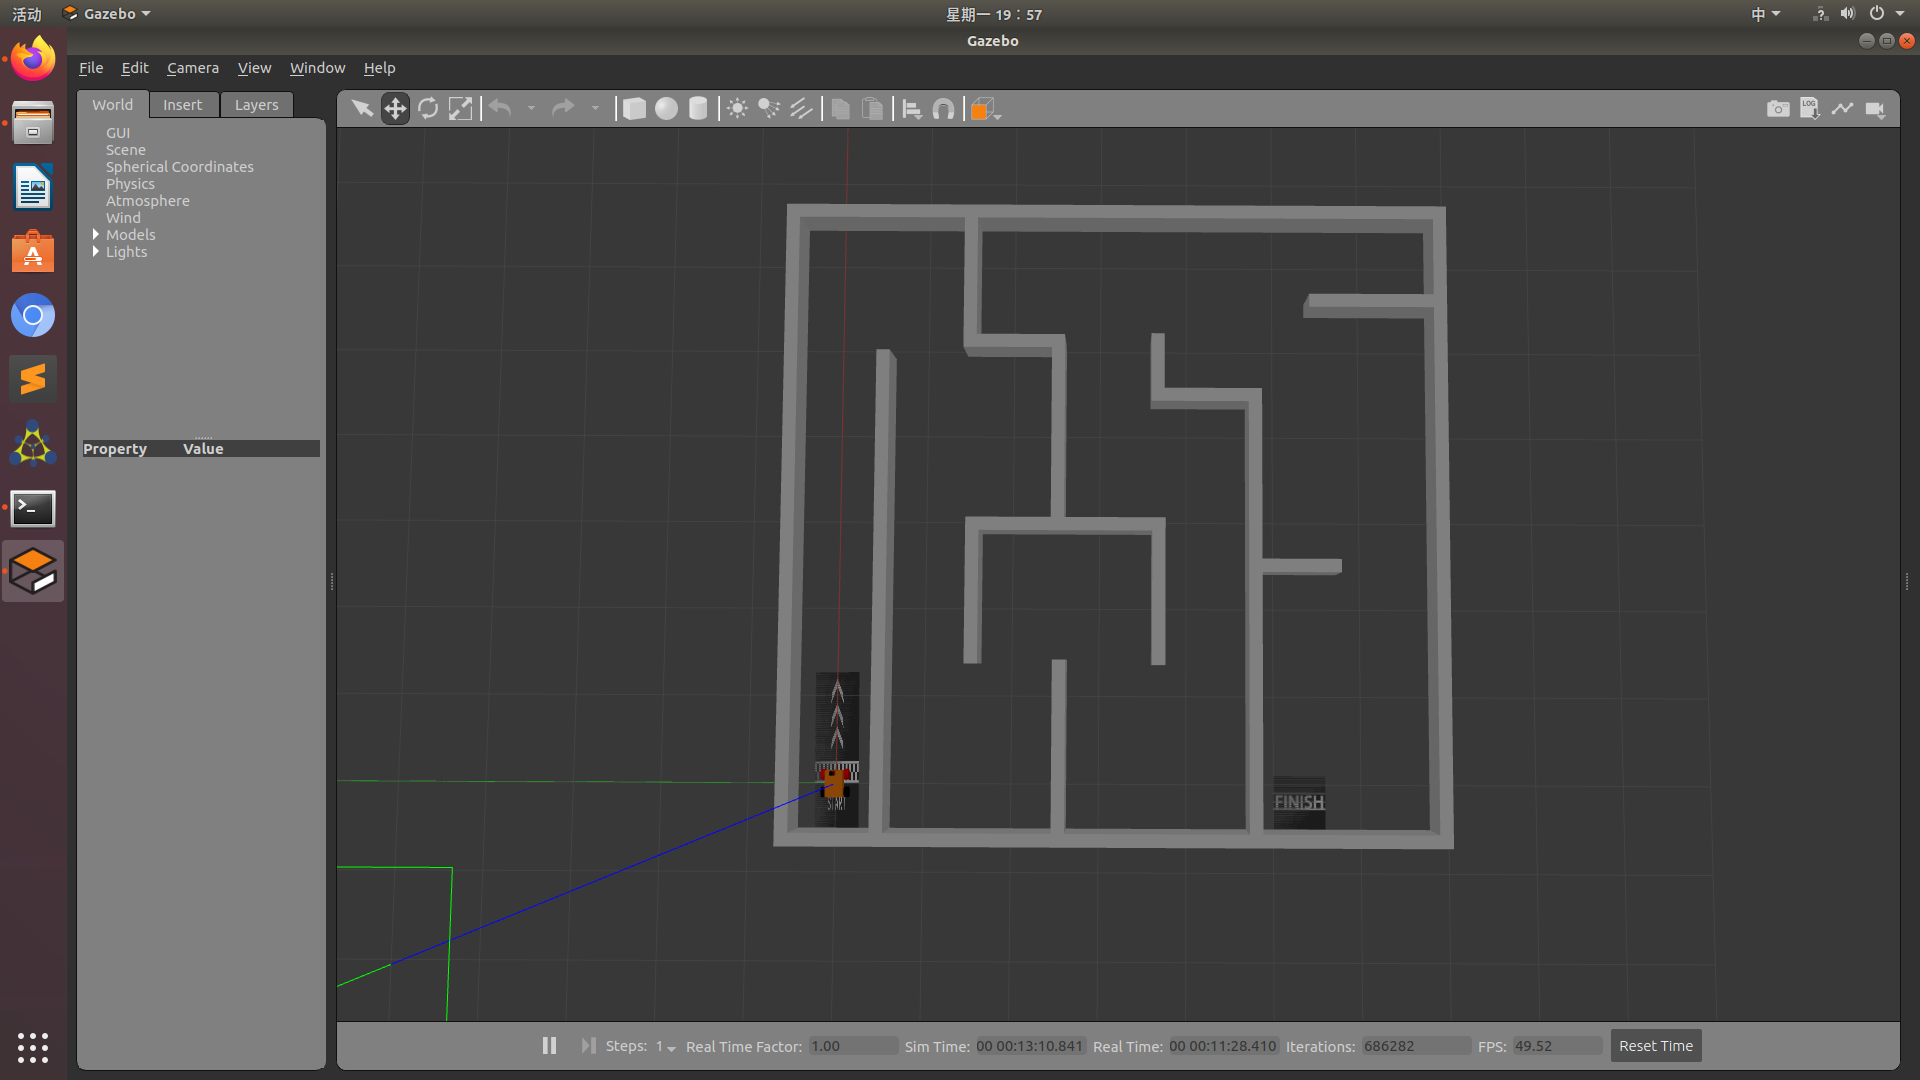Open the Camera menu
Screen dimensions: 1920x1080
tap(192, 68)
